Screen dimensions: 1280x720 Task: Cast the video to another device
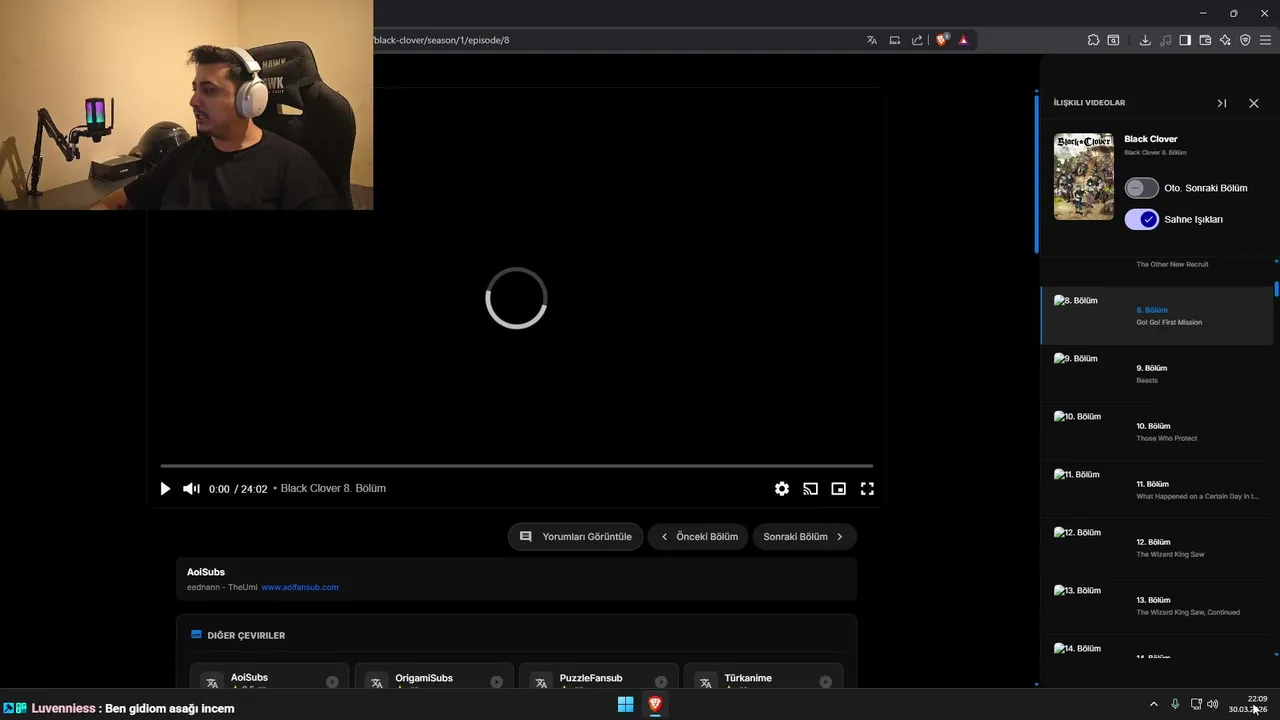(x=810, y=489)
